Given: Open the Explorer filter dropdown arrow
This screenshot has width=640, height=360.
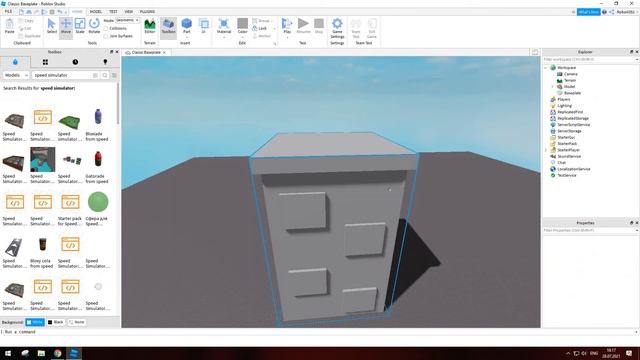Looking at the screenshot, I should (x=637, y=60).
